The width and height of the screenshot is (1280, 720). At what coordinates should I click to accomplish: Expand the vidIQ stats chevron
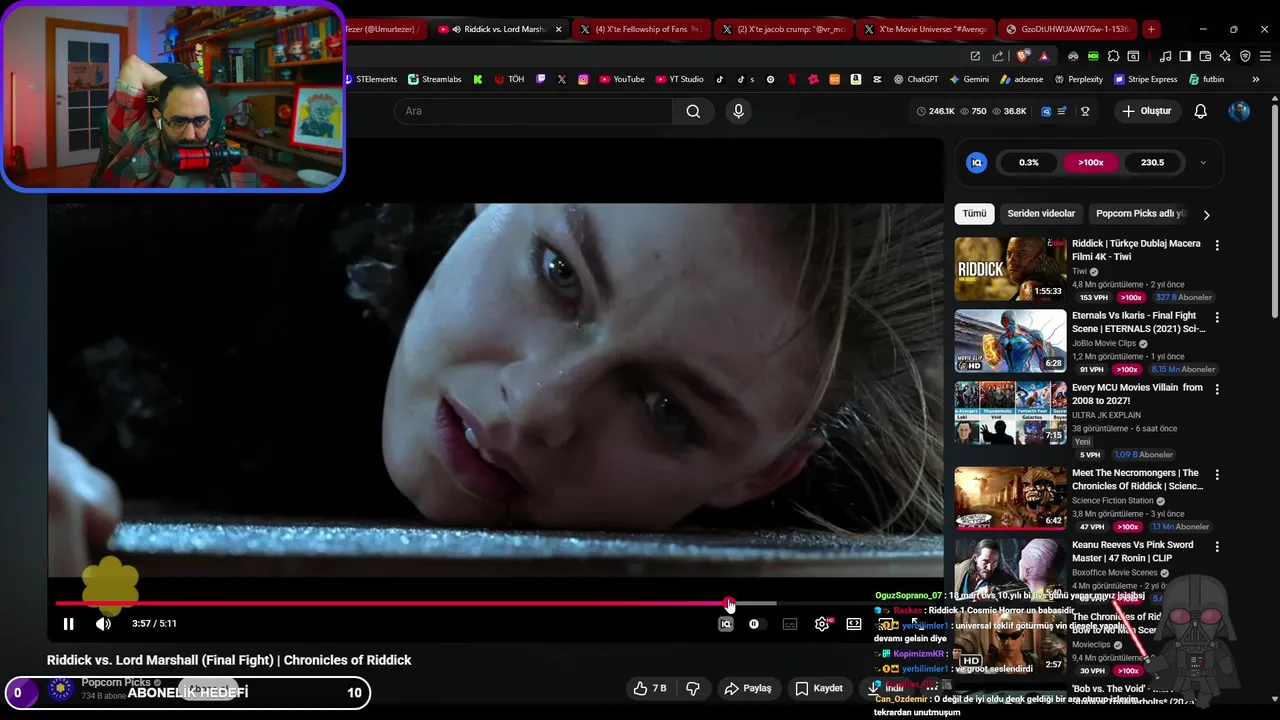click(x=1203, y=162)
